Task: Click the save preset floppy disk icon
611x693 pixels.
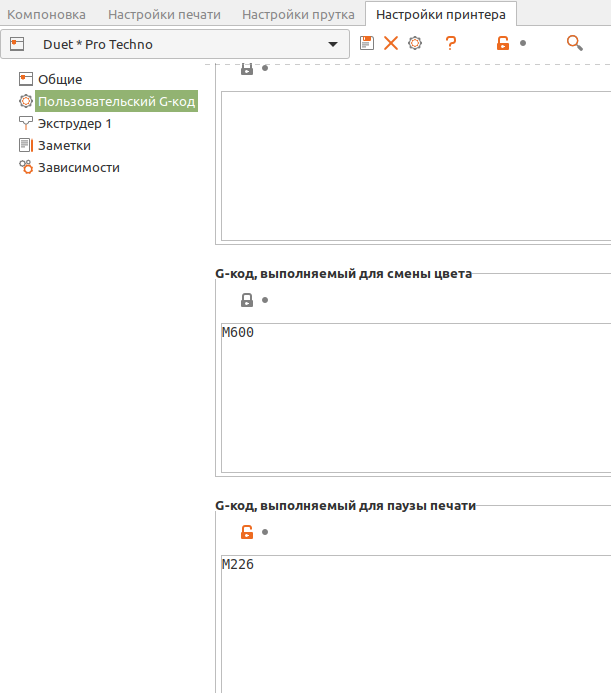Action: coord(367,43)
